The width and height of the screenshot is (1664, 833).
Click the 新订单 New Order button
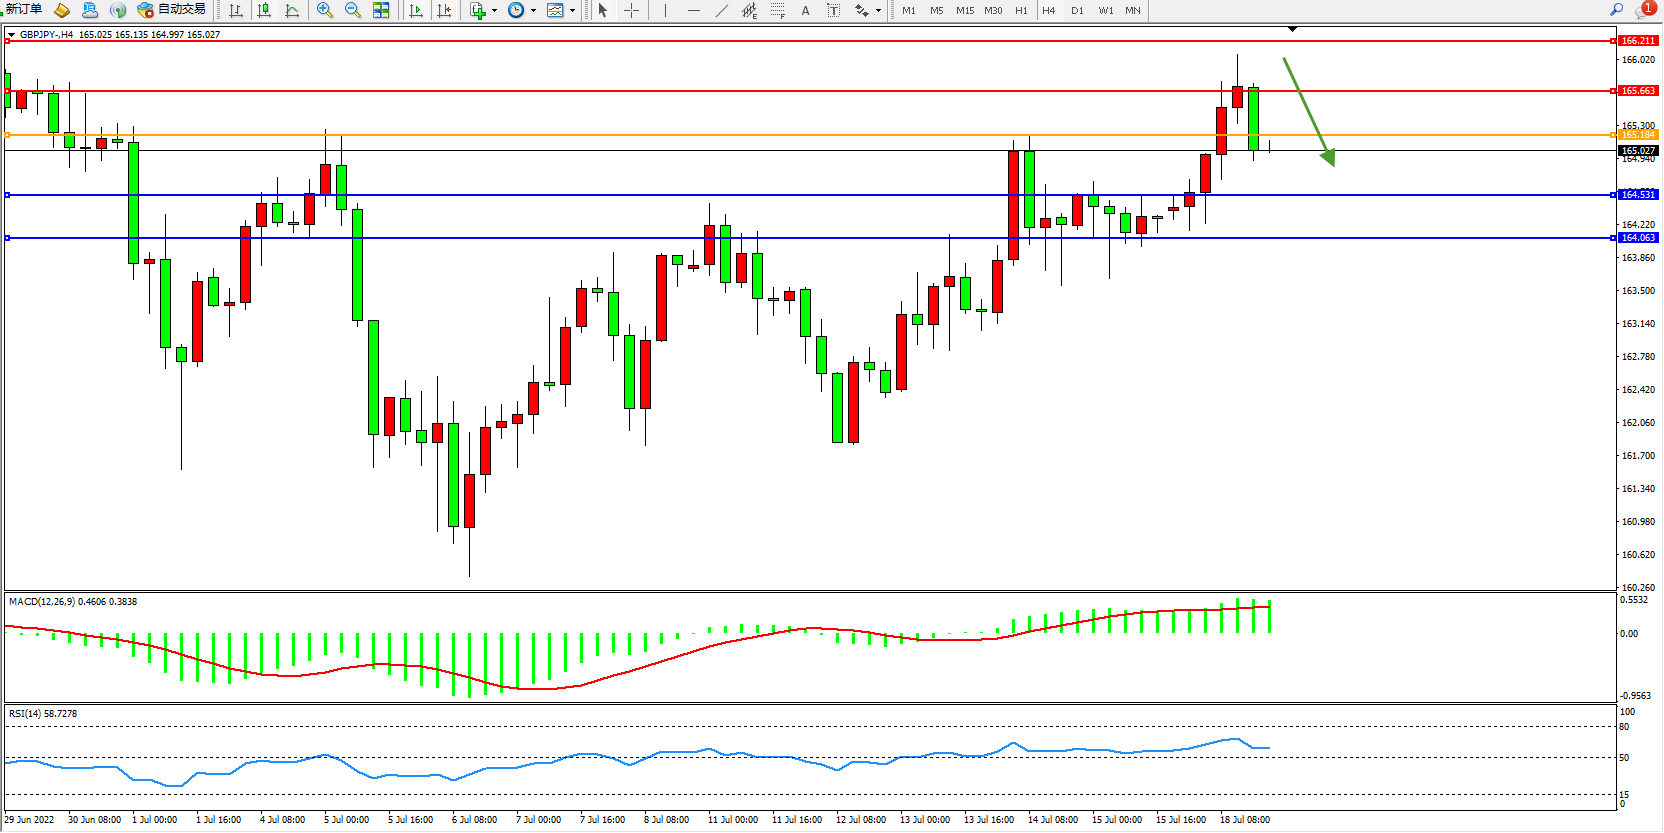(x=24, y=10)
